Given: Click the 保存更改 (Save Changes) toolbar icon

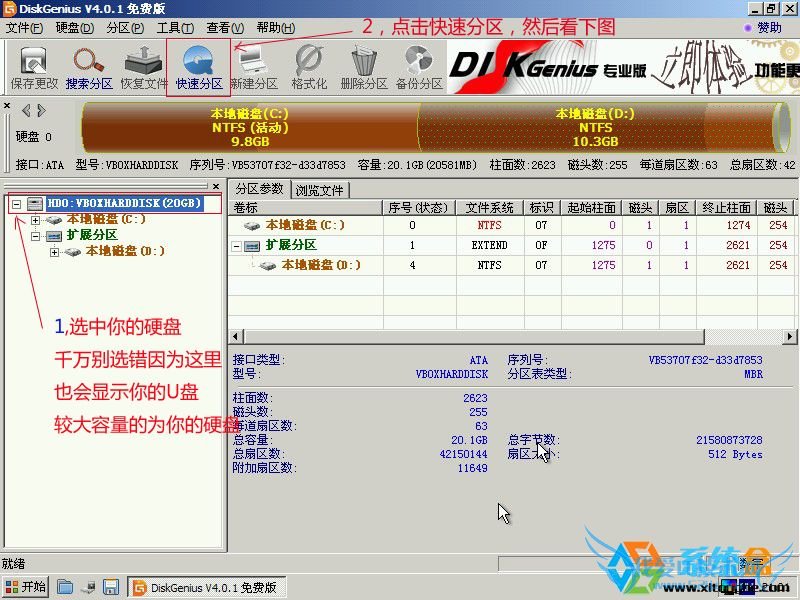Looking at the screenshot, I should pos(34,67).
